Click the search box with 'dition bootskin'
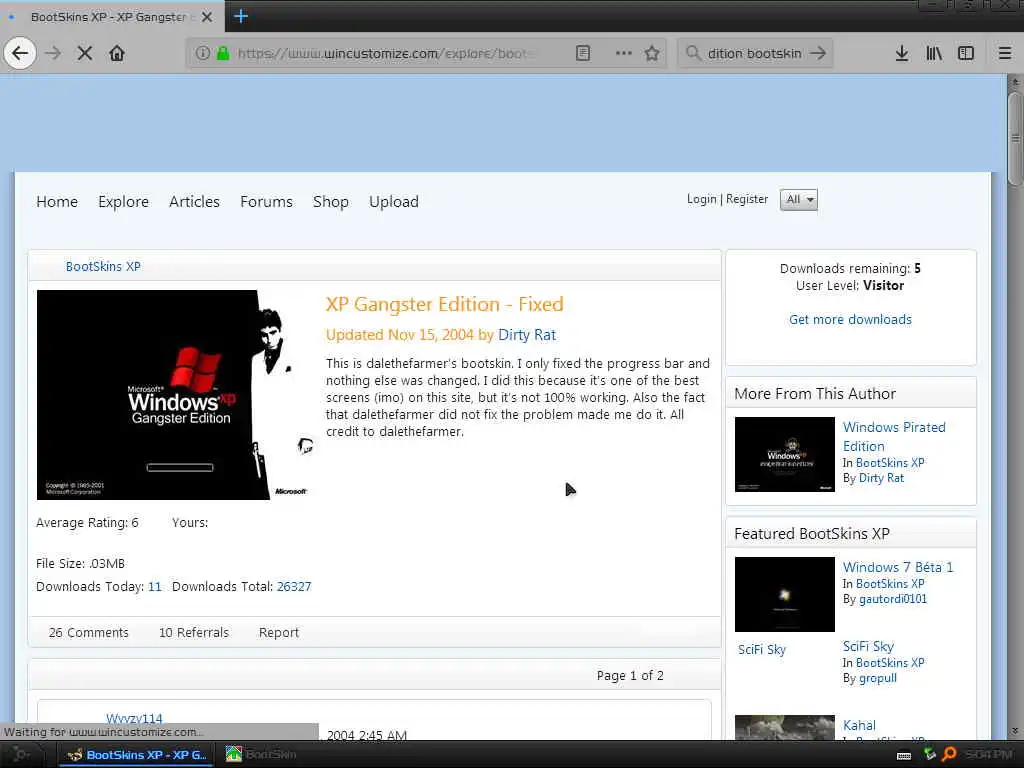Viewport: 1024px width, 768px height. [x=754, y=53]
